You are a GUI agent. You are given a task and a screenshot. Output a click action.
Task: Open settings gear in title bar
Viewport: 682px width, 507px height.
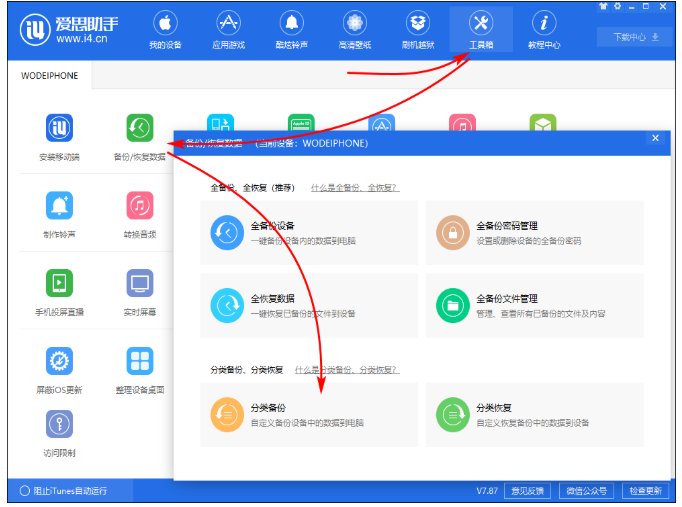point(618,6)
